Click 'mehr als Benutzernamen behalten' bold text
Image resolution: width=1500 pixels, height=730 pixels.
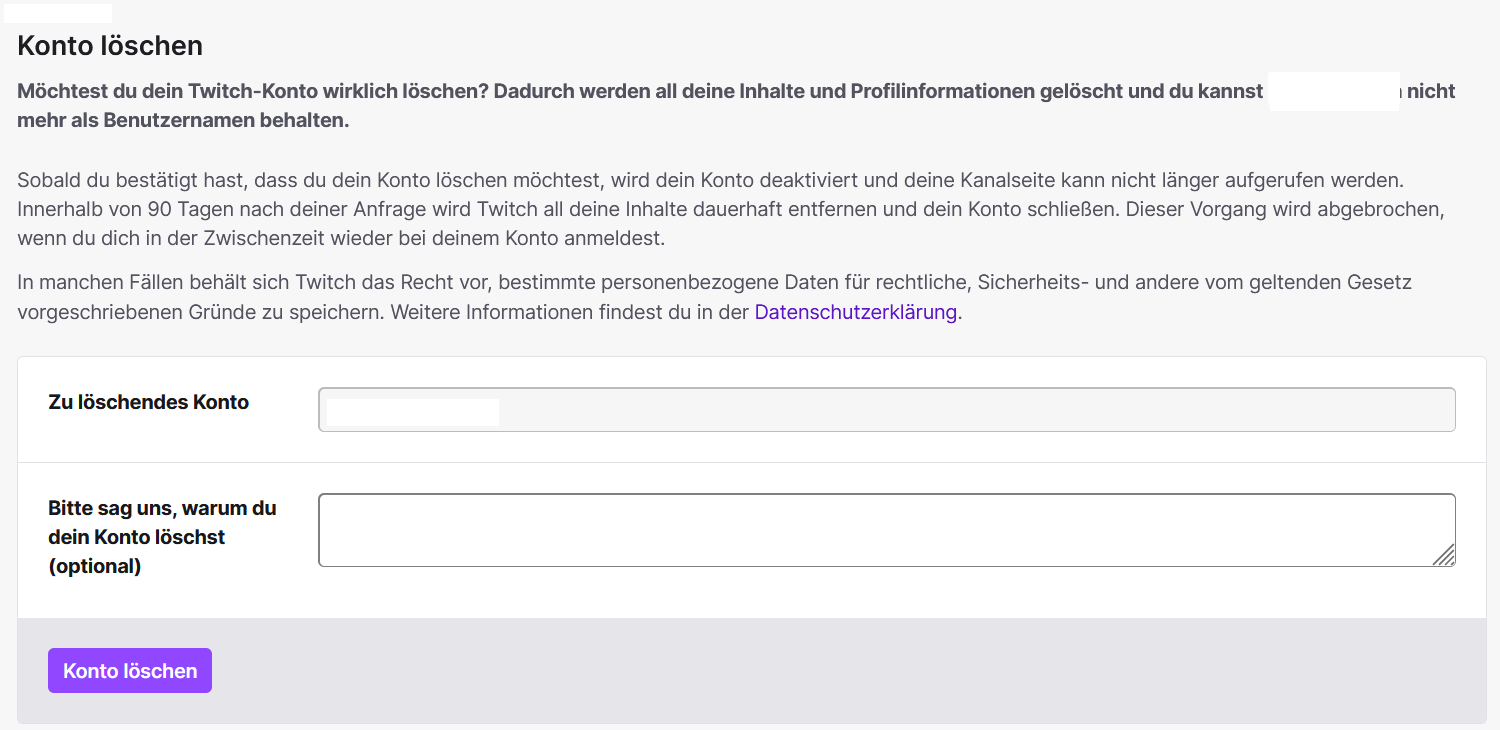coord(183,121)
